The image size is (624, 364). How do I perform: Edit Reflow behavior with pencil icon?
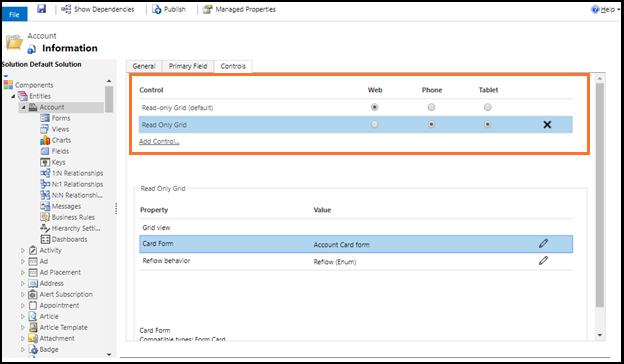[x=543, y=261]
